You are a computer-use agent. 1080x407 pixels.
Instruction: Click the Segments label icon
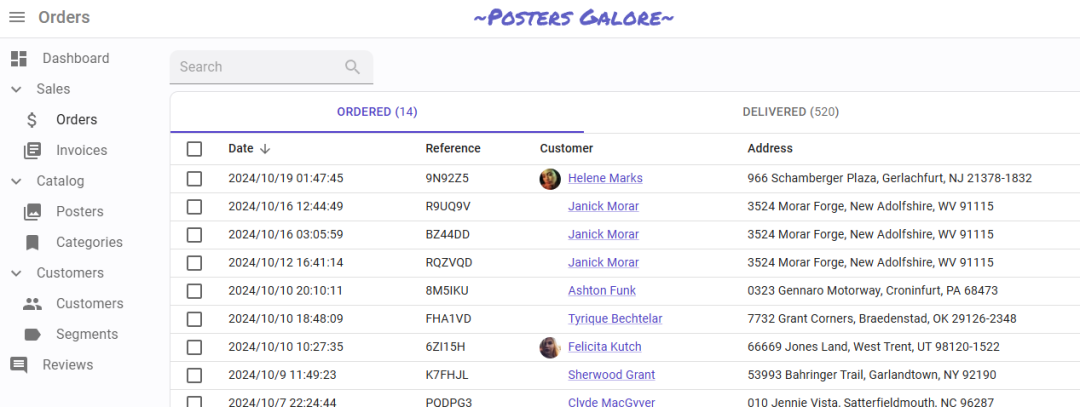(x=32, y=335)
